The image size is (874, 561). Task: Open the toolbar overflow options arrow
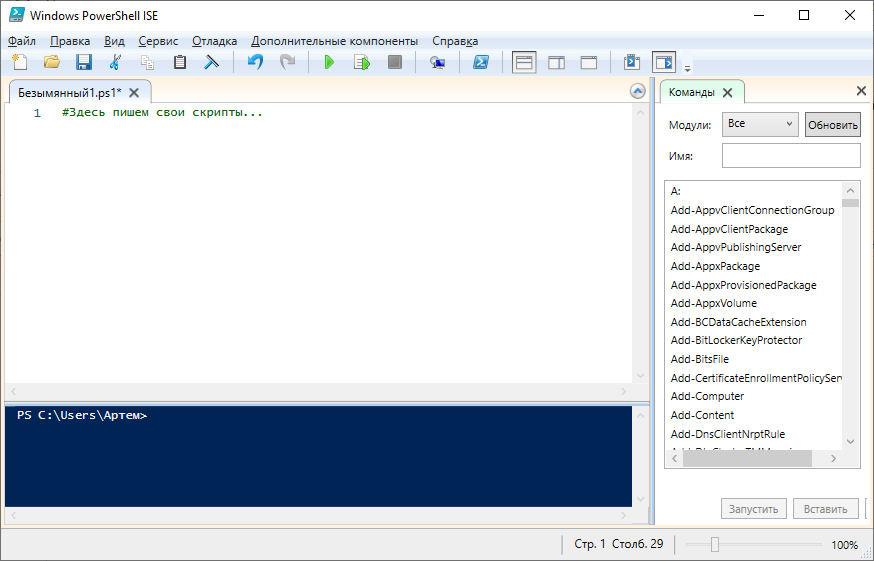tap(687, 68)
